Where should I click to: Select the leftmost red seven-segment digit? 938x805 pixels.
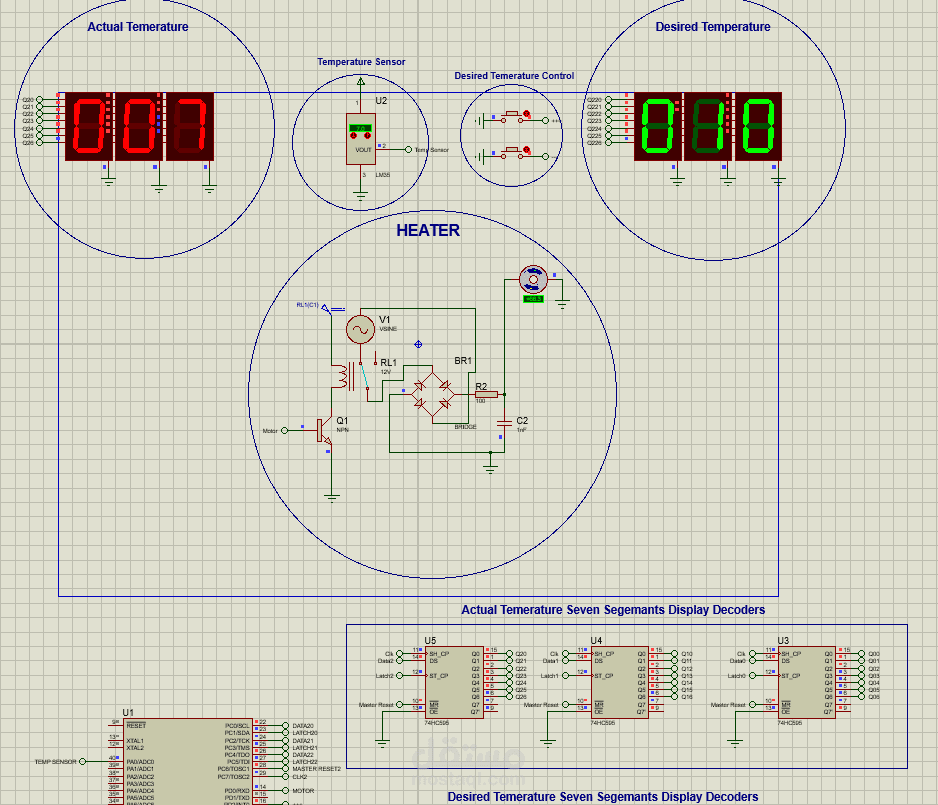pyautogui.click(x=89, y=126)
